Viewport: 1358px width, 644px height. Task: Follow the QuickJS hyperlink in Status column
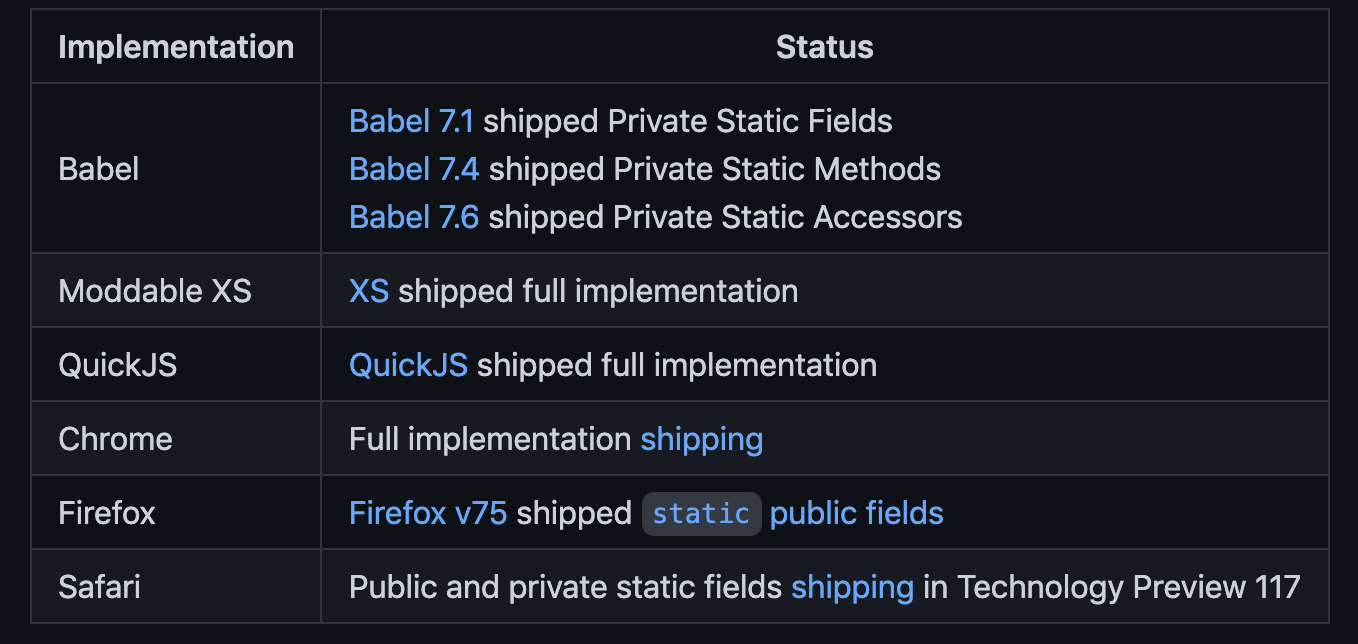408,365
